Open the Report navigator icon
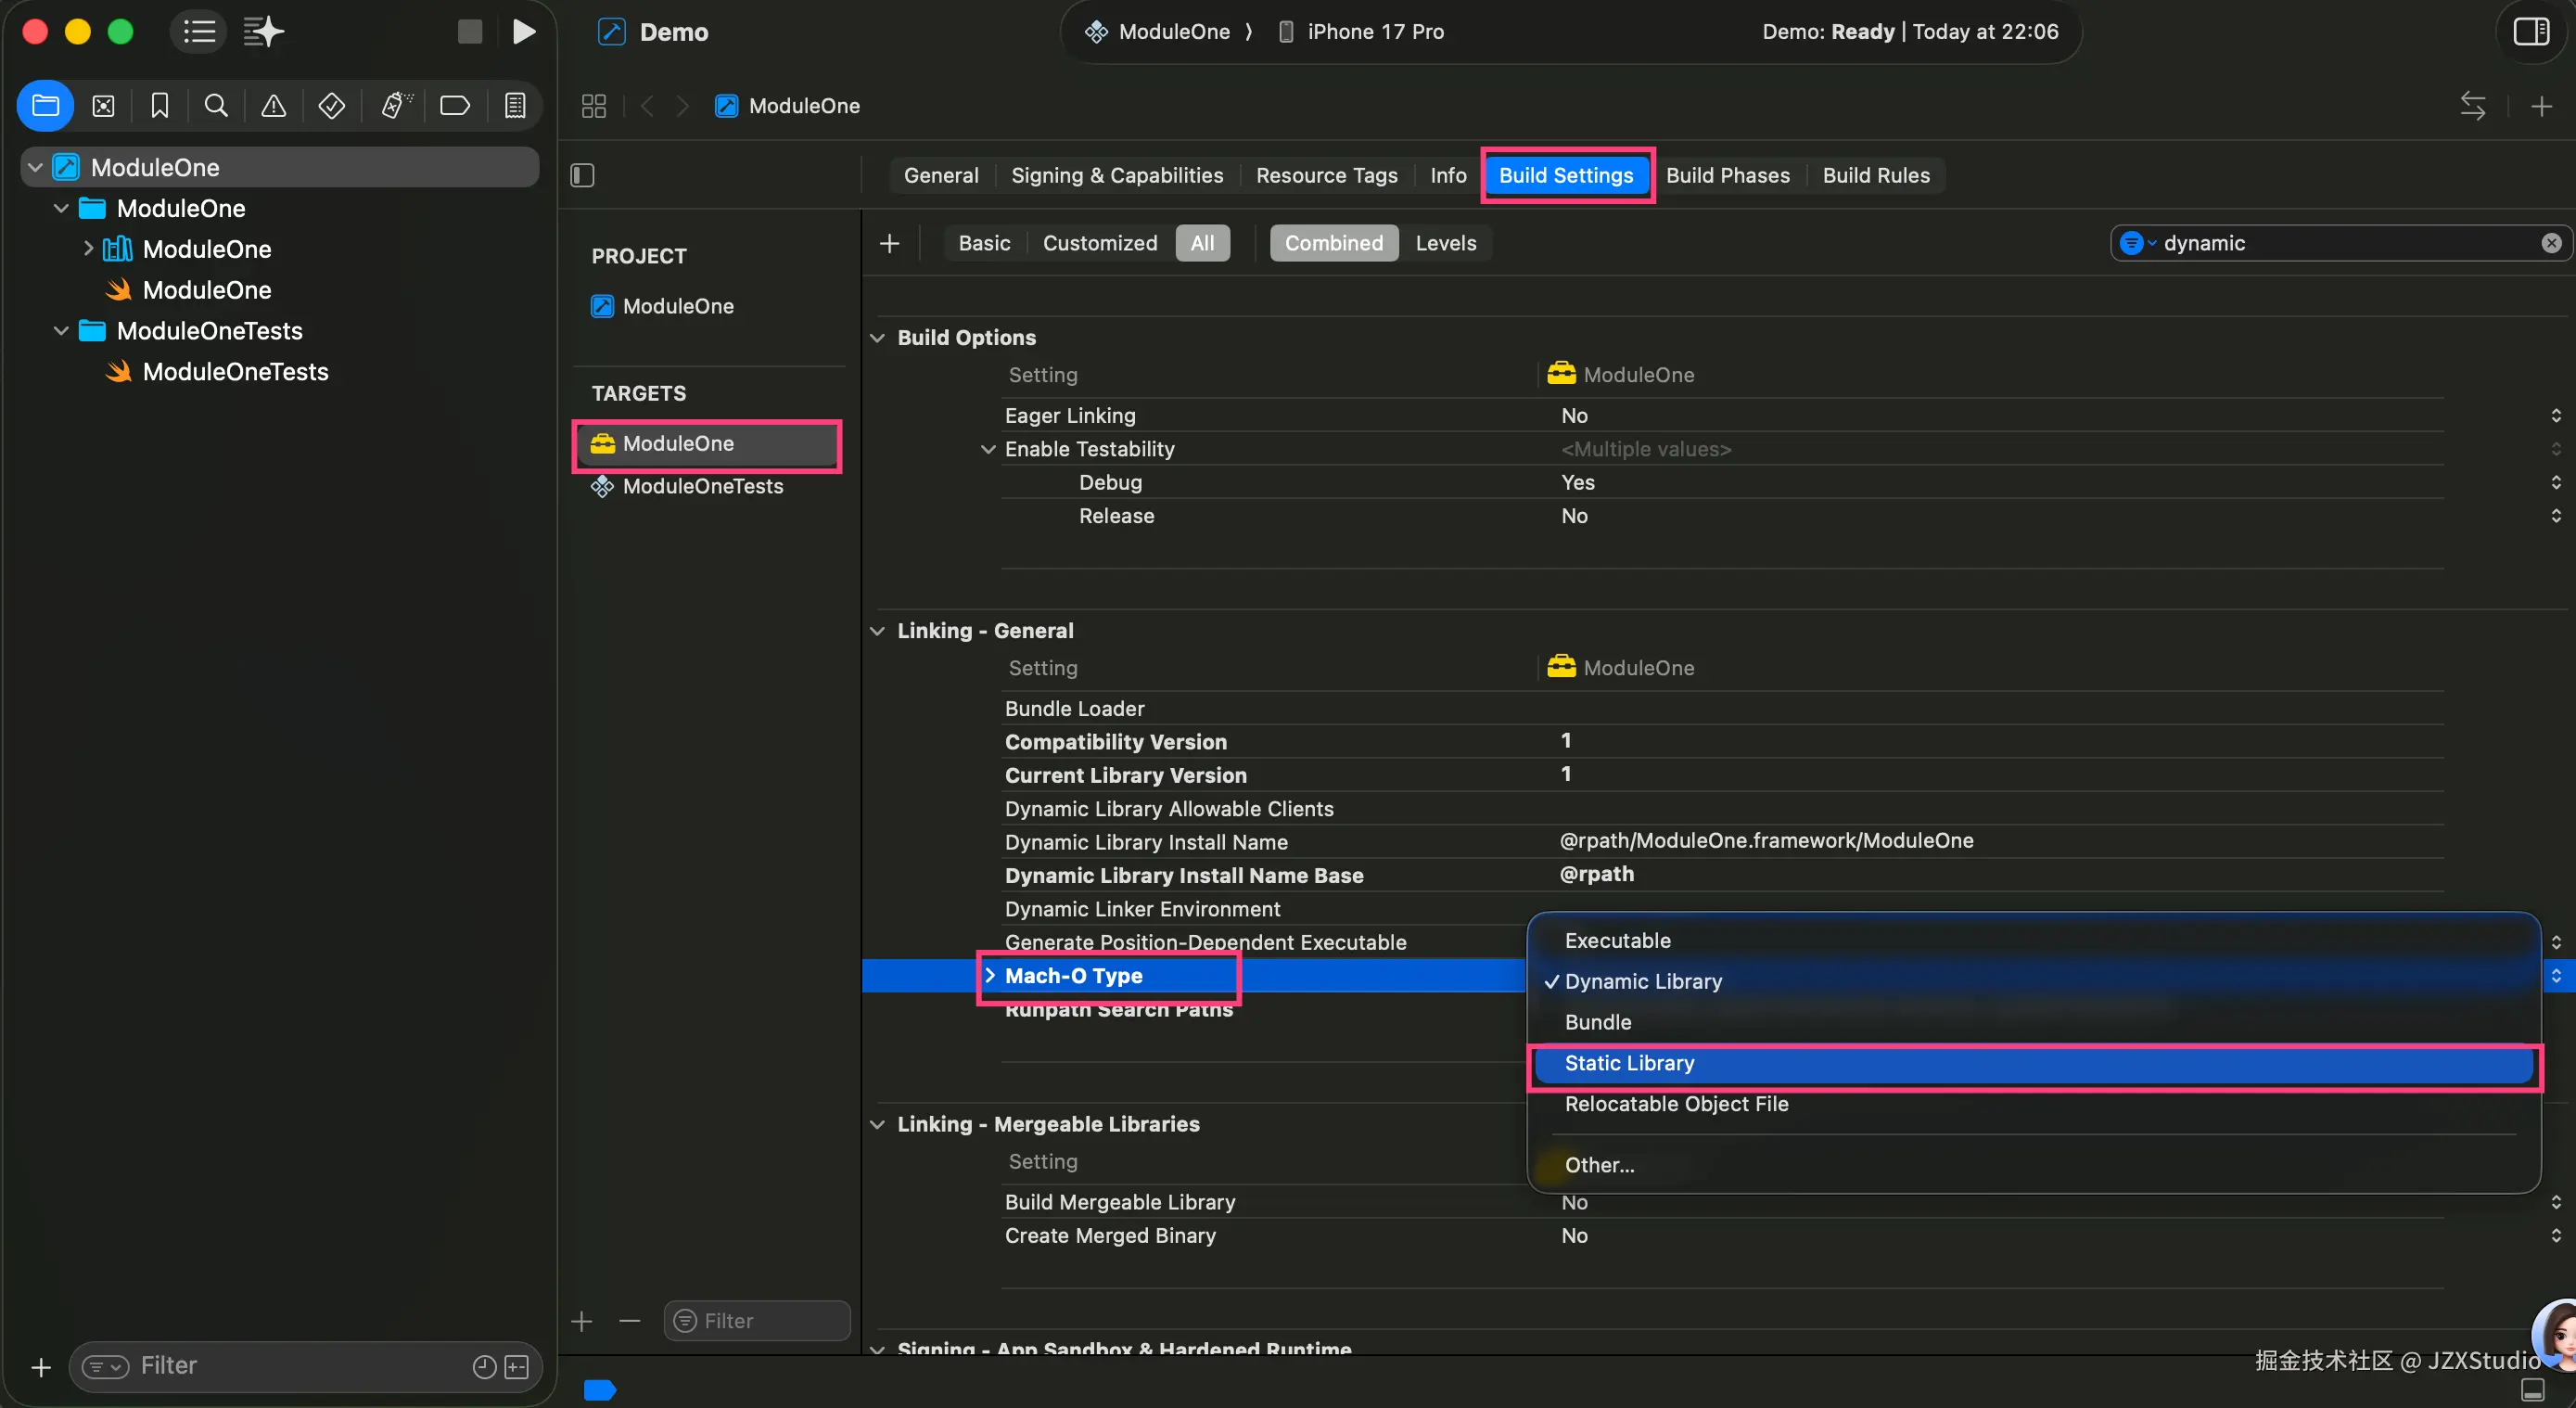The image size is (2576, 1408). point(515,106)
